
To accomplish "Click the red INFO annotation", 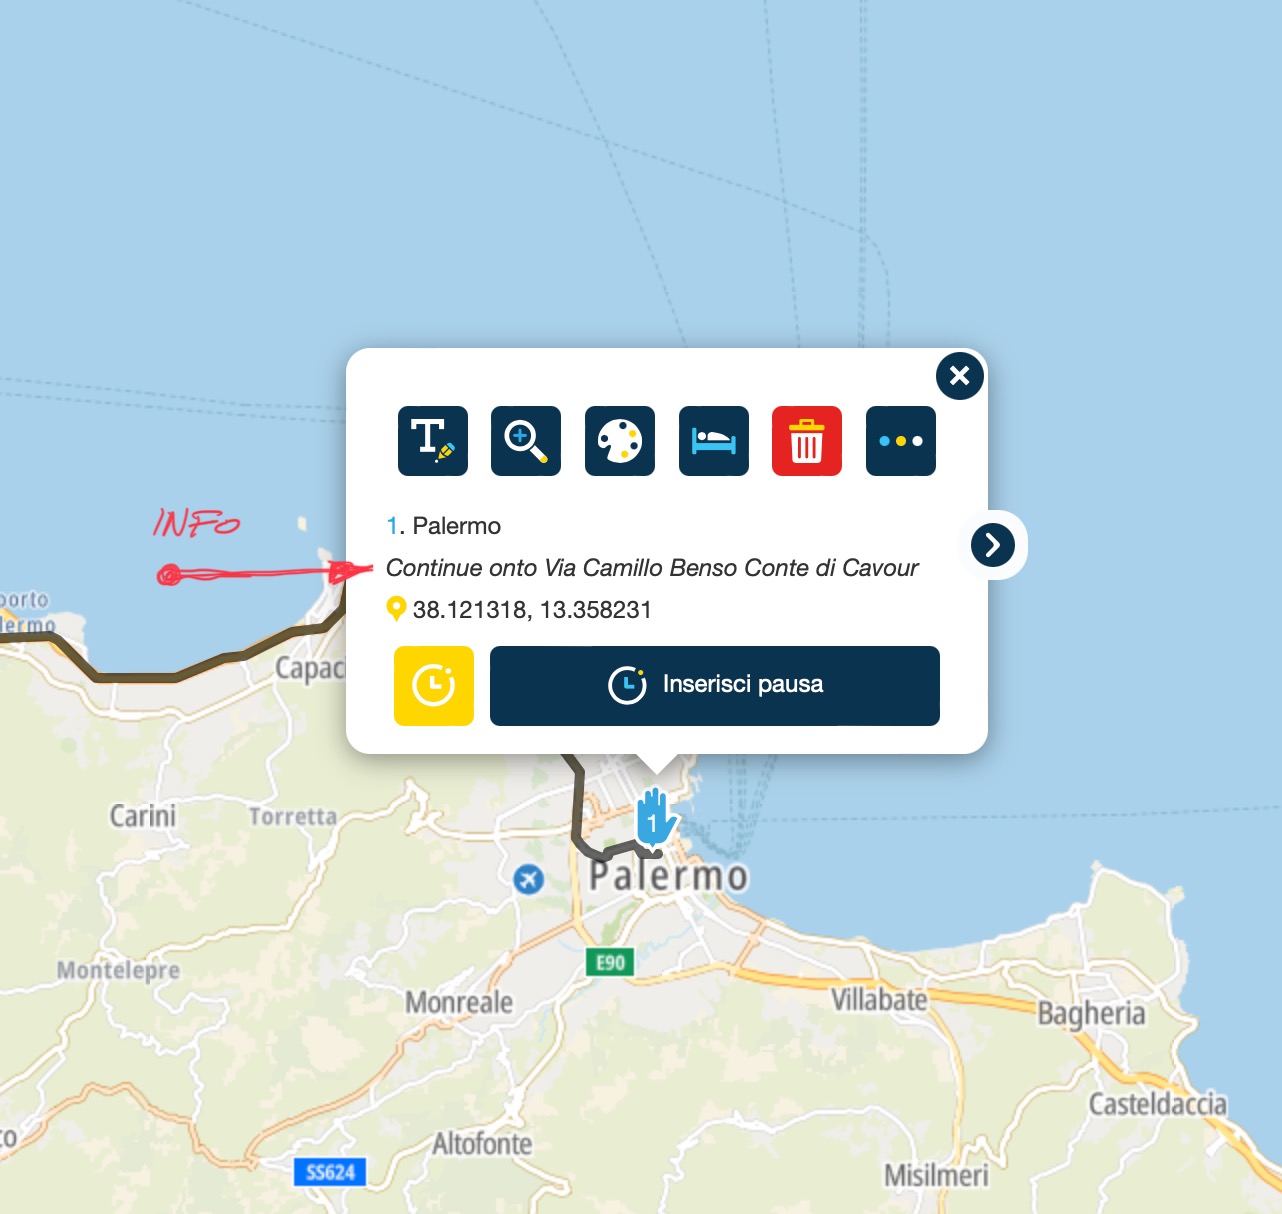I will 196,522.
